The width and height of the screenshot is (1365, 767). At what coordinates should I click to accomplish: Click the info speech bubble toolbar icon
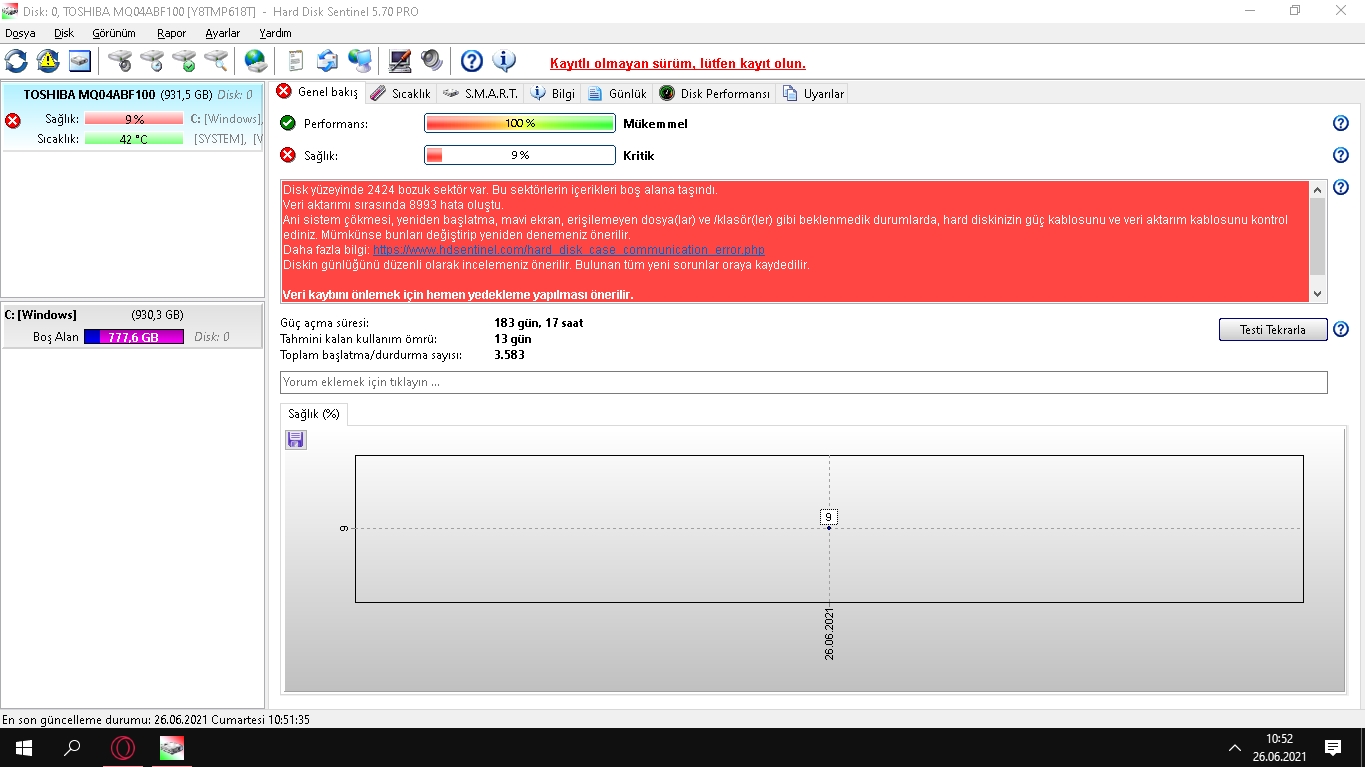pos(504,61)
